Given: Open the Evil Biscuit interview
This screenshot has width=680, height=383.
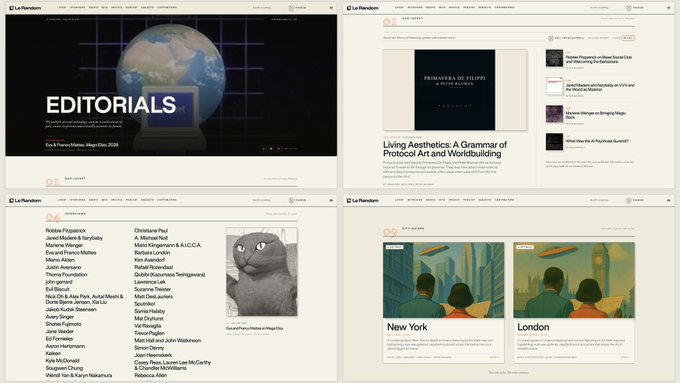Looking at the screenshot, I should [57, 289].
